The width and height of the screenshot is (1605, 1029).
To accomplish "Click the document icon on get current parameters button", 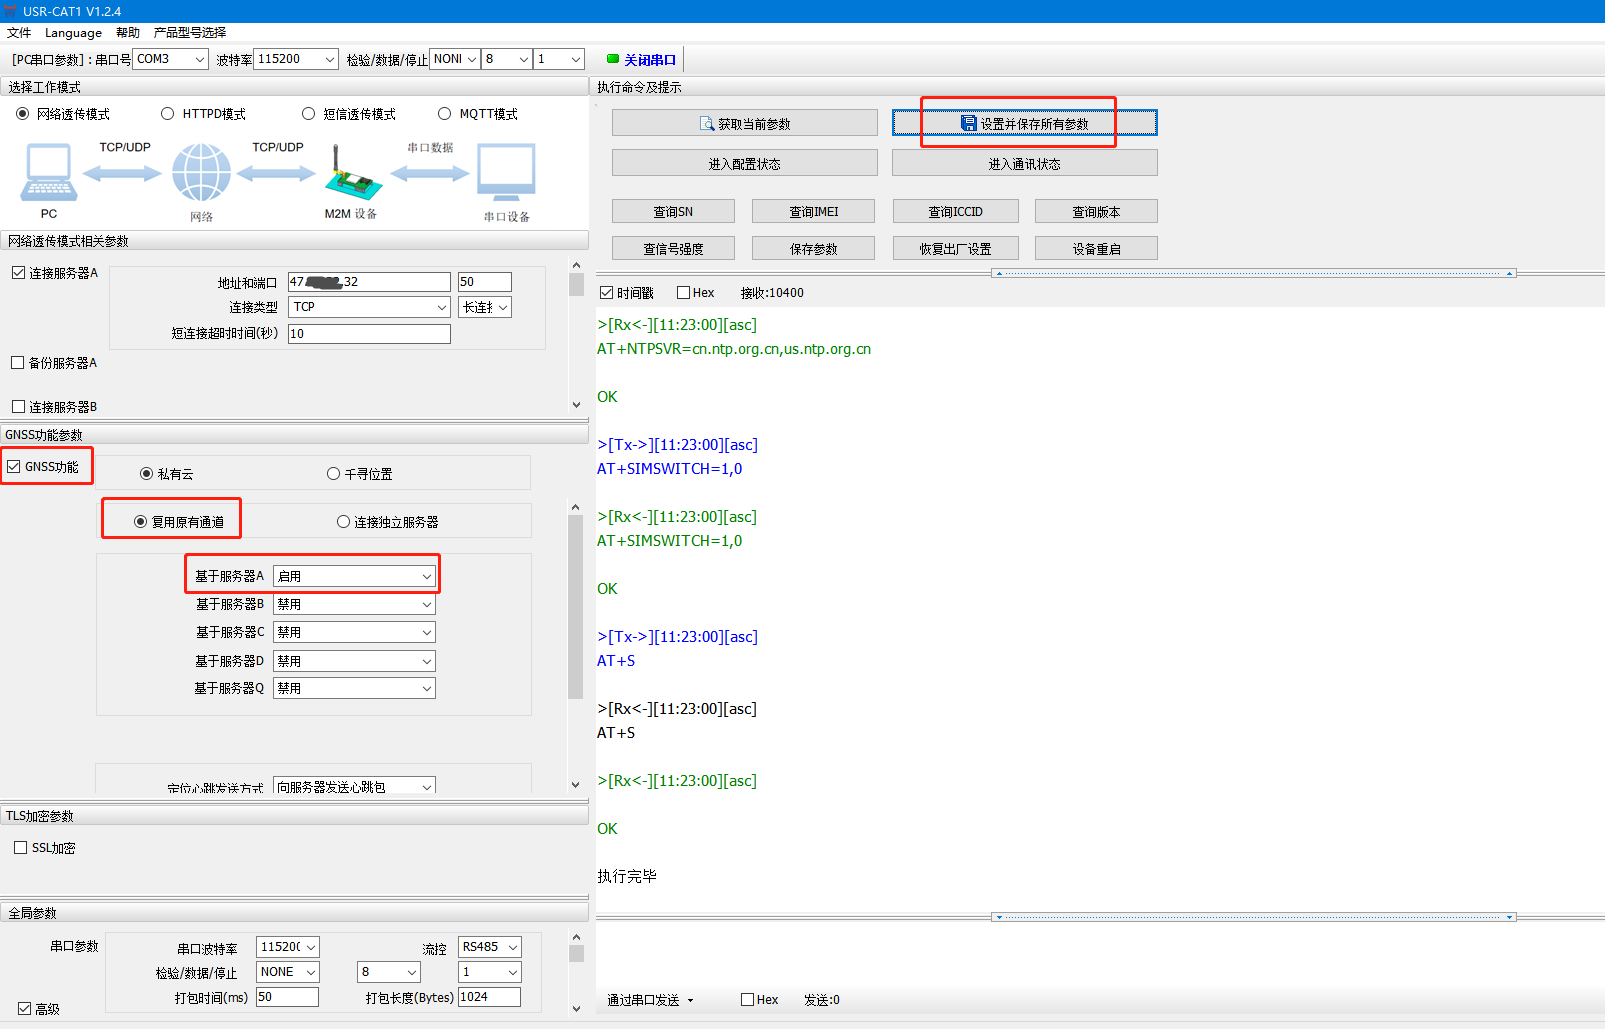I will click(x=707, y=124).
